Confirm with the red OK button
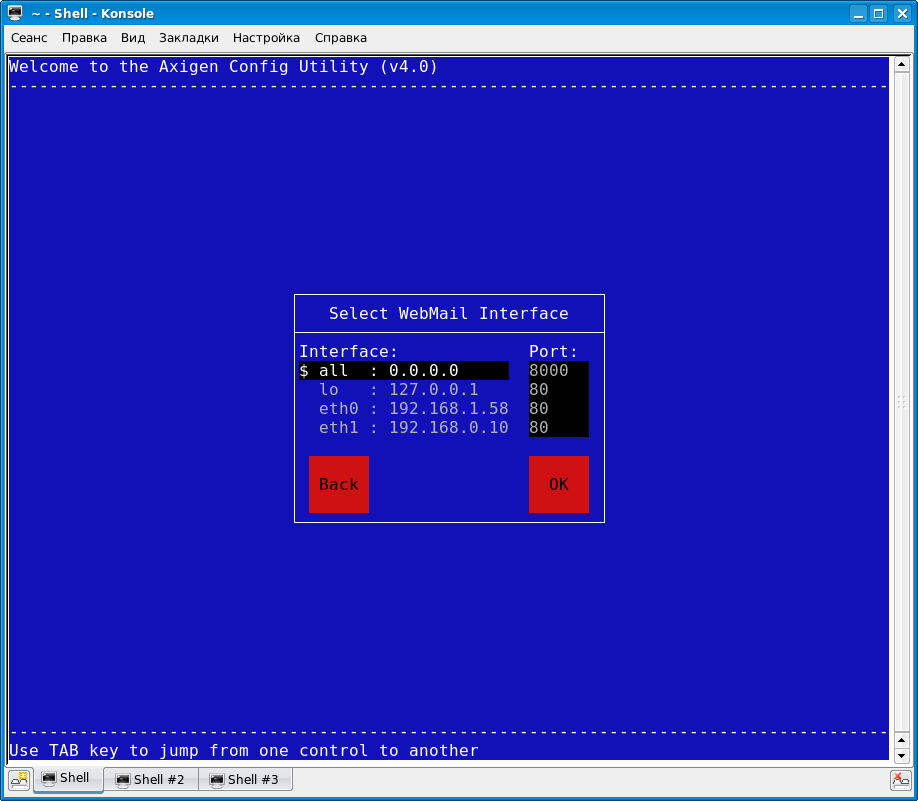 click(x=559, y=484)
